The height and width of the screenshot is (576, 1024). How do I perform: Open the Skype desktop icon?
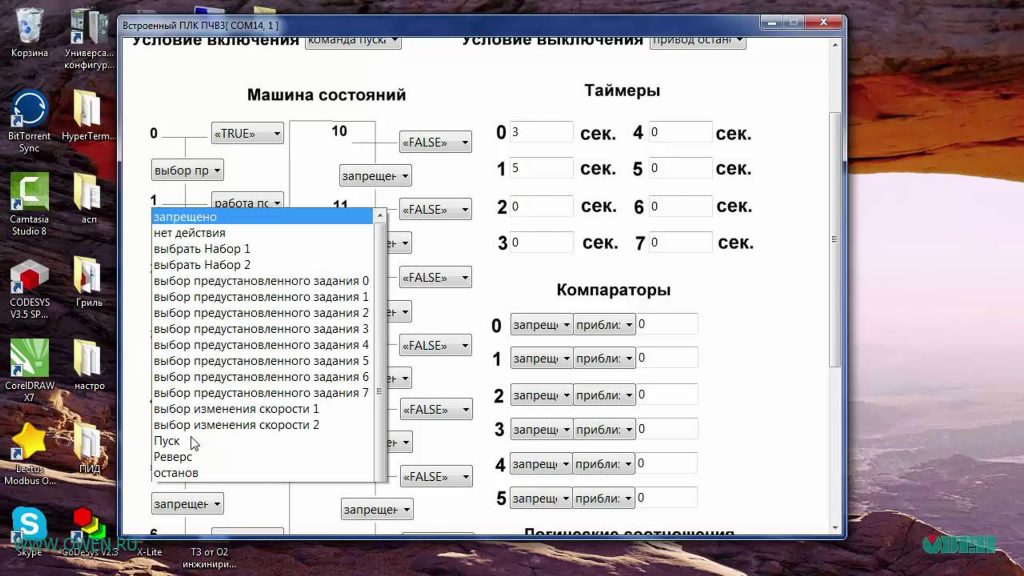click(x=29, y=530)
